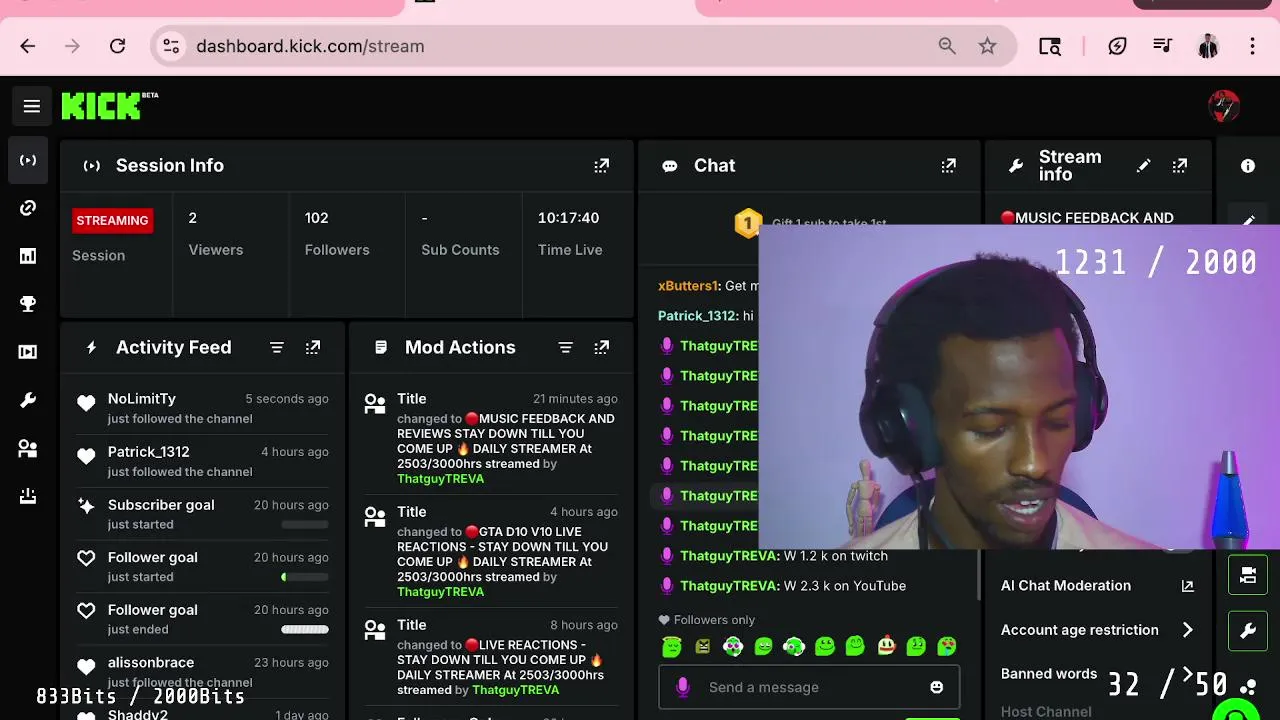Image resolution: width=1280 pixels, height=720 pixels.
Task: Filter the Activity Feed
Action: click(277, 347)
